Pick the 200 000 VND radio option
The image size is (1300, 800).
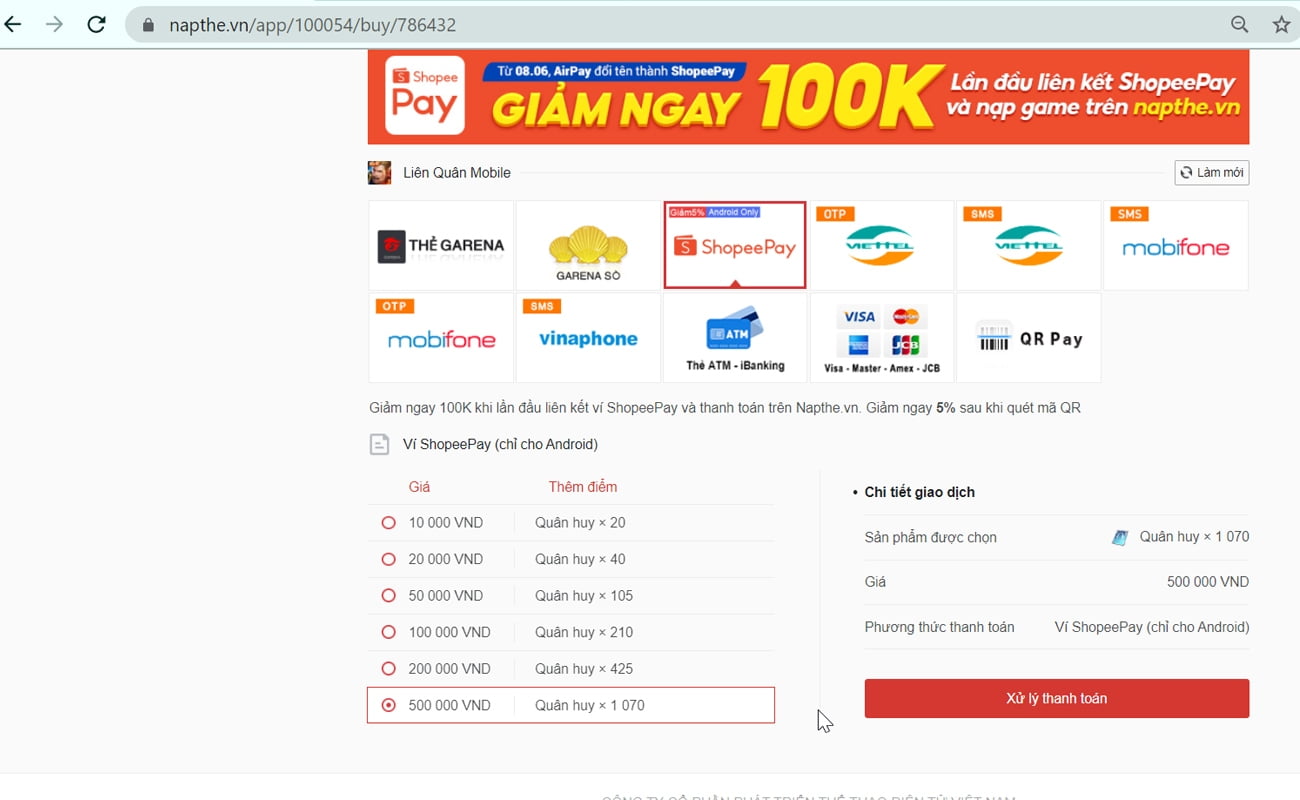[x=389, y=669]
